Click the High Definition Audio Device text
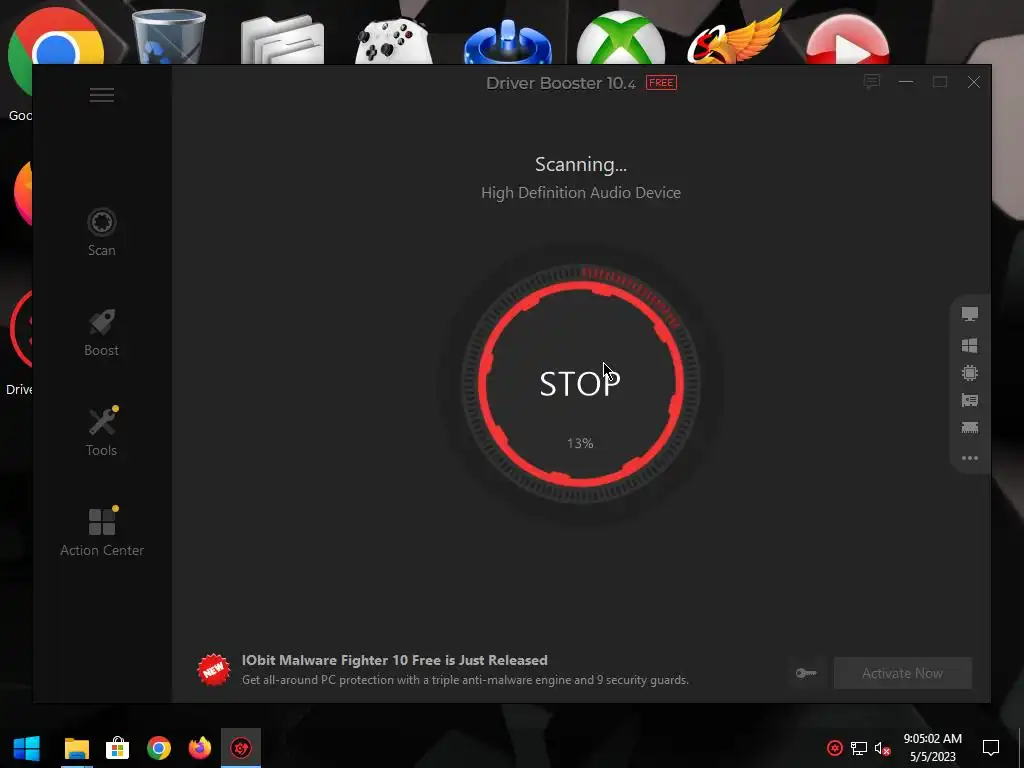Screen dimensions: 1024x768 (x=581, y=193)
